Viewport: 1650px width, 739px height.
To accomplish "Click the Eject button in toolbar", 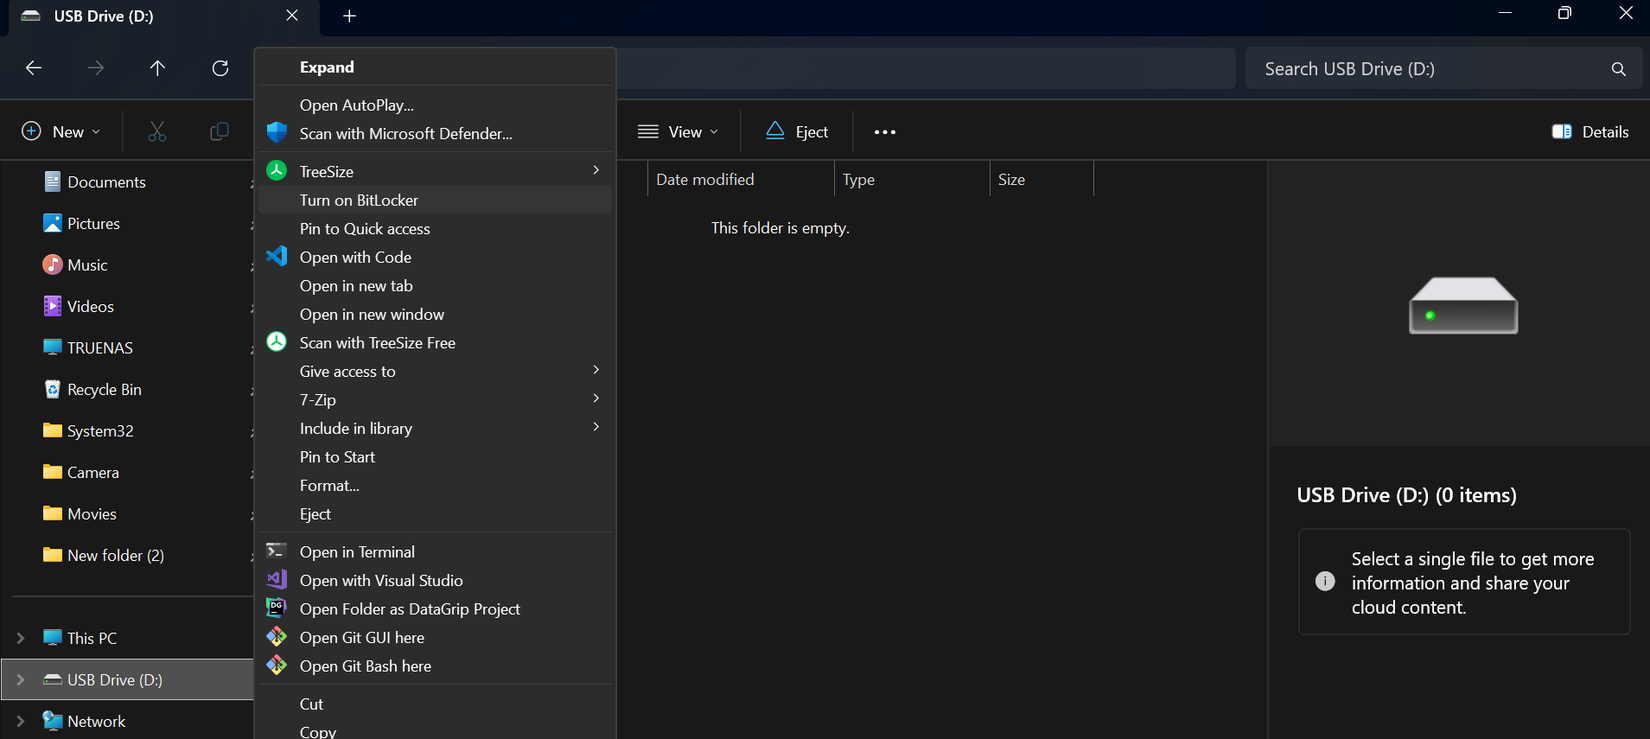I will tap(797, 132).
